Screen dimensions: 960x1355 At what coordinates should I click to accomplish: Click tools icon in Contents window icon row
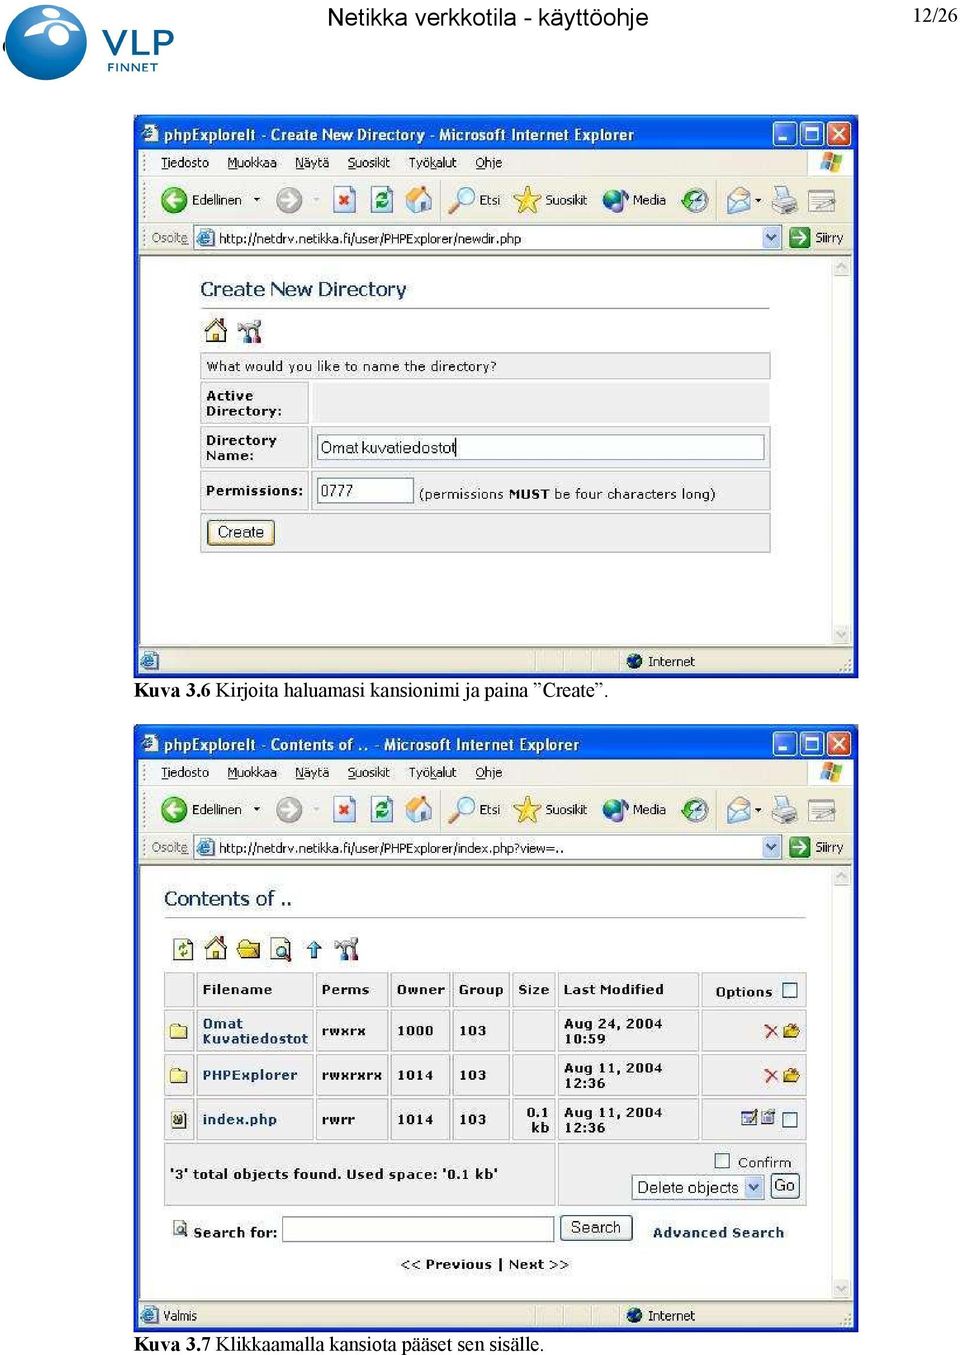click(x=346, y=949)
